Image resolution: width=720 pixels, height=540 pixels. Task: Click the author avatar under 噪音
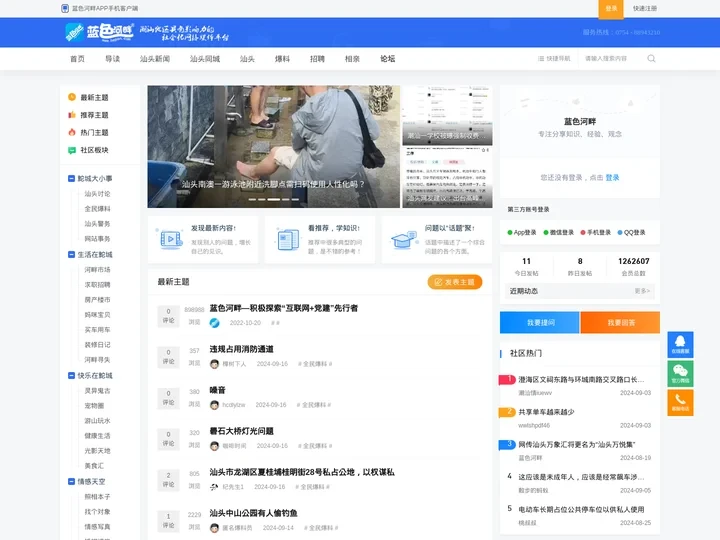(214, 405)
